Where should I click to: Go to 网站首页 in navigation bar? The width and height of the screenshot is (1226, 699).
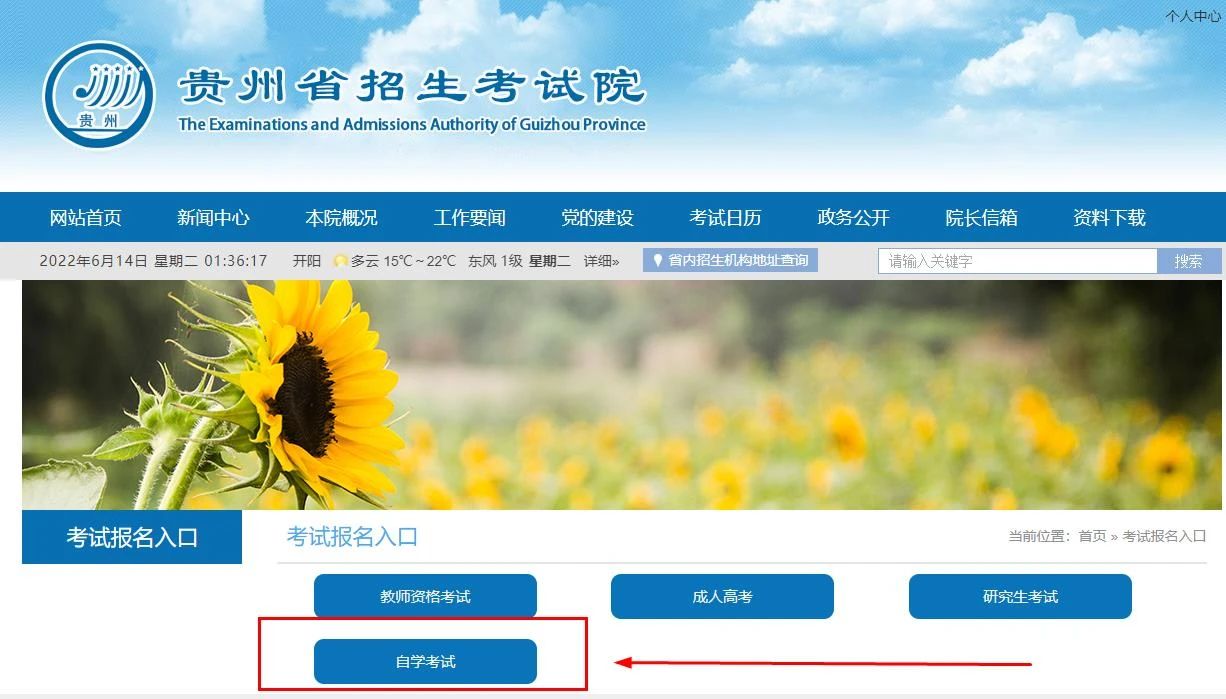pyautogui.click(x=86, y=218)
